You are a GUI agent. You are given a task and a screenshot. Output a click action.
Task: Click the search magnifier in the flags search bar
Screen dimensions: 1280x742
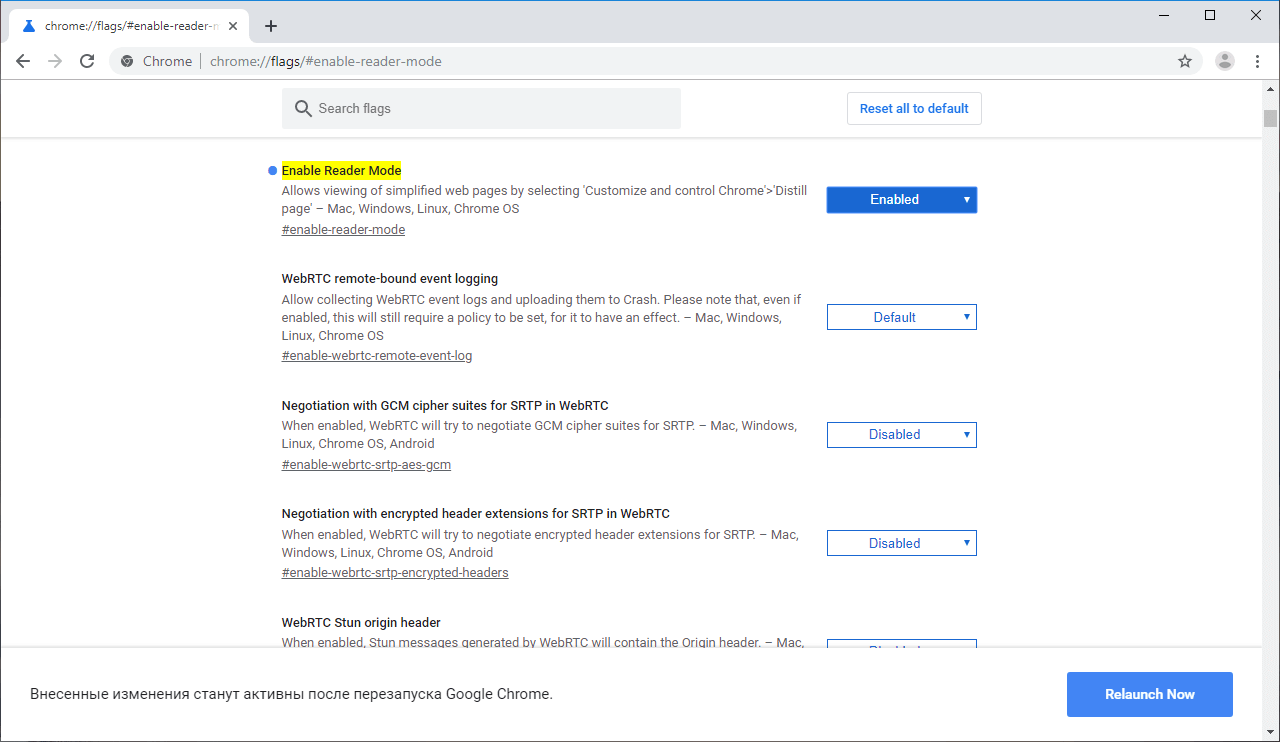point(303,108)
